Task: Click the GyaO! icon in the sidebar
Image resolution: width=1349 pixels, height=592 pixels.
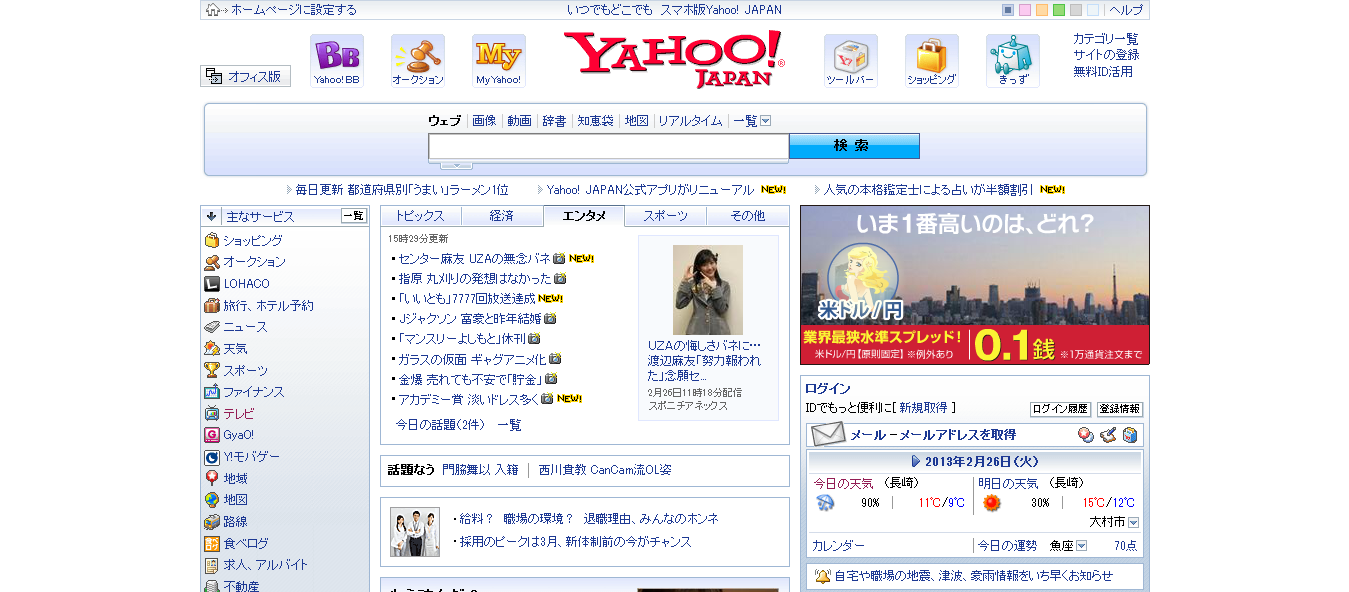Action: pos(212,435)
